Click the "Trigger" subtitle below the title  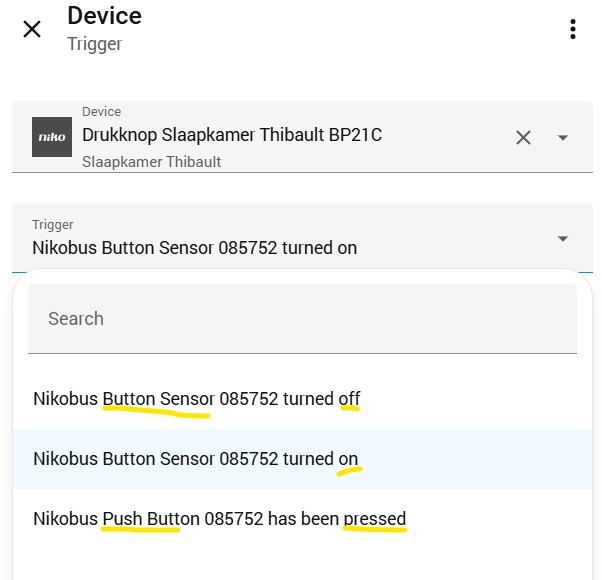click(x=94, y=44)
